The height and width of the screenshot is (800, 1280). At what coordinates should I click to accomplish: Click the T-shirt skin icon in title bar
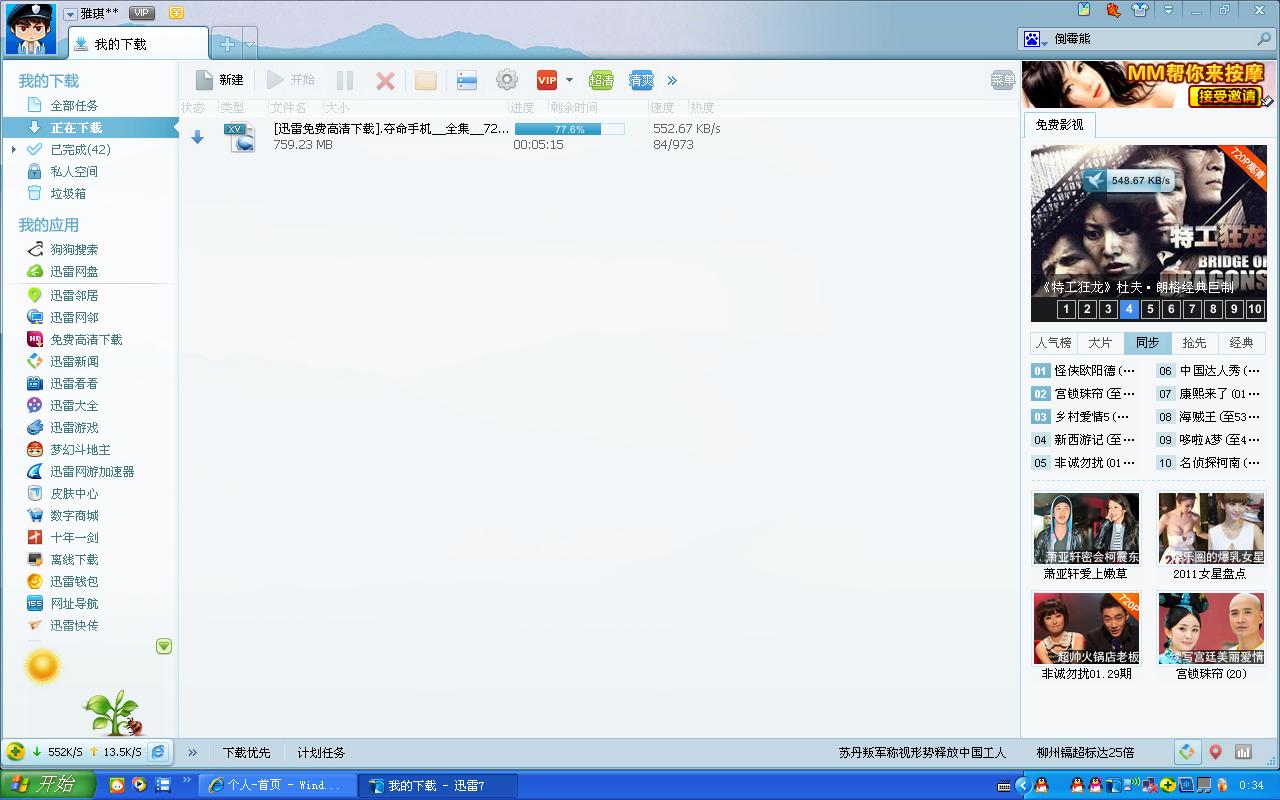click(x=1140, y=10)
